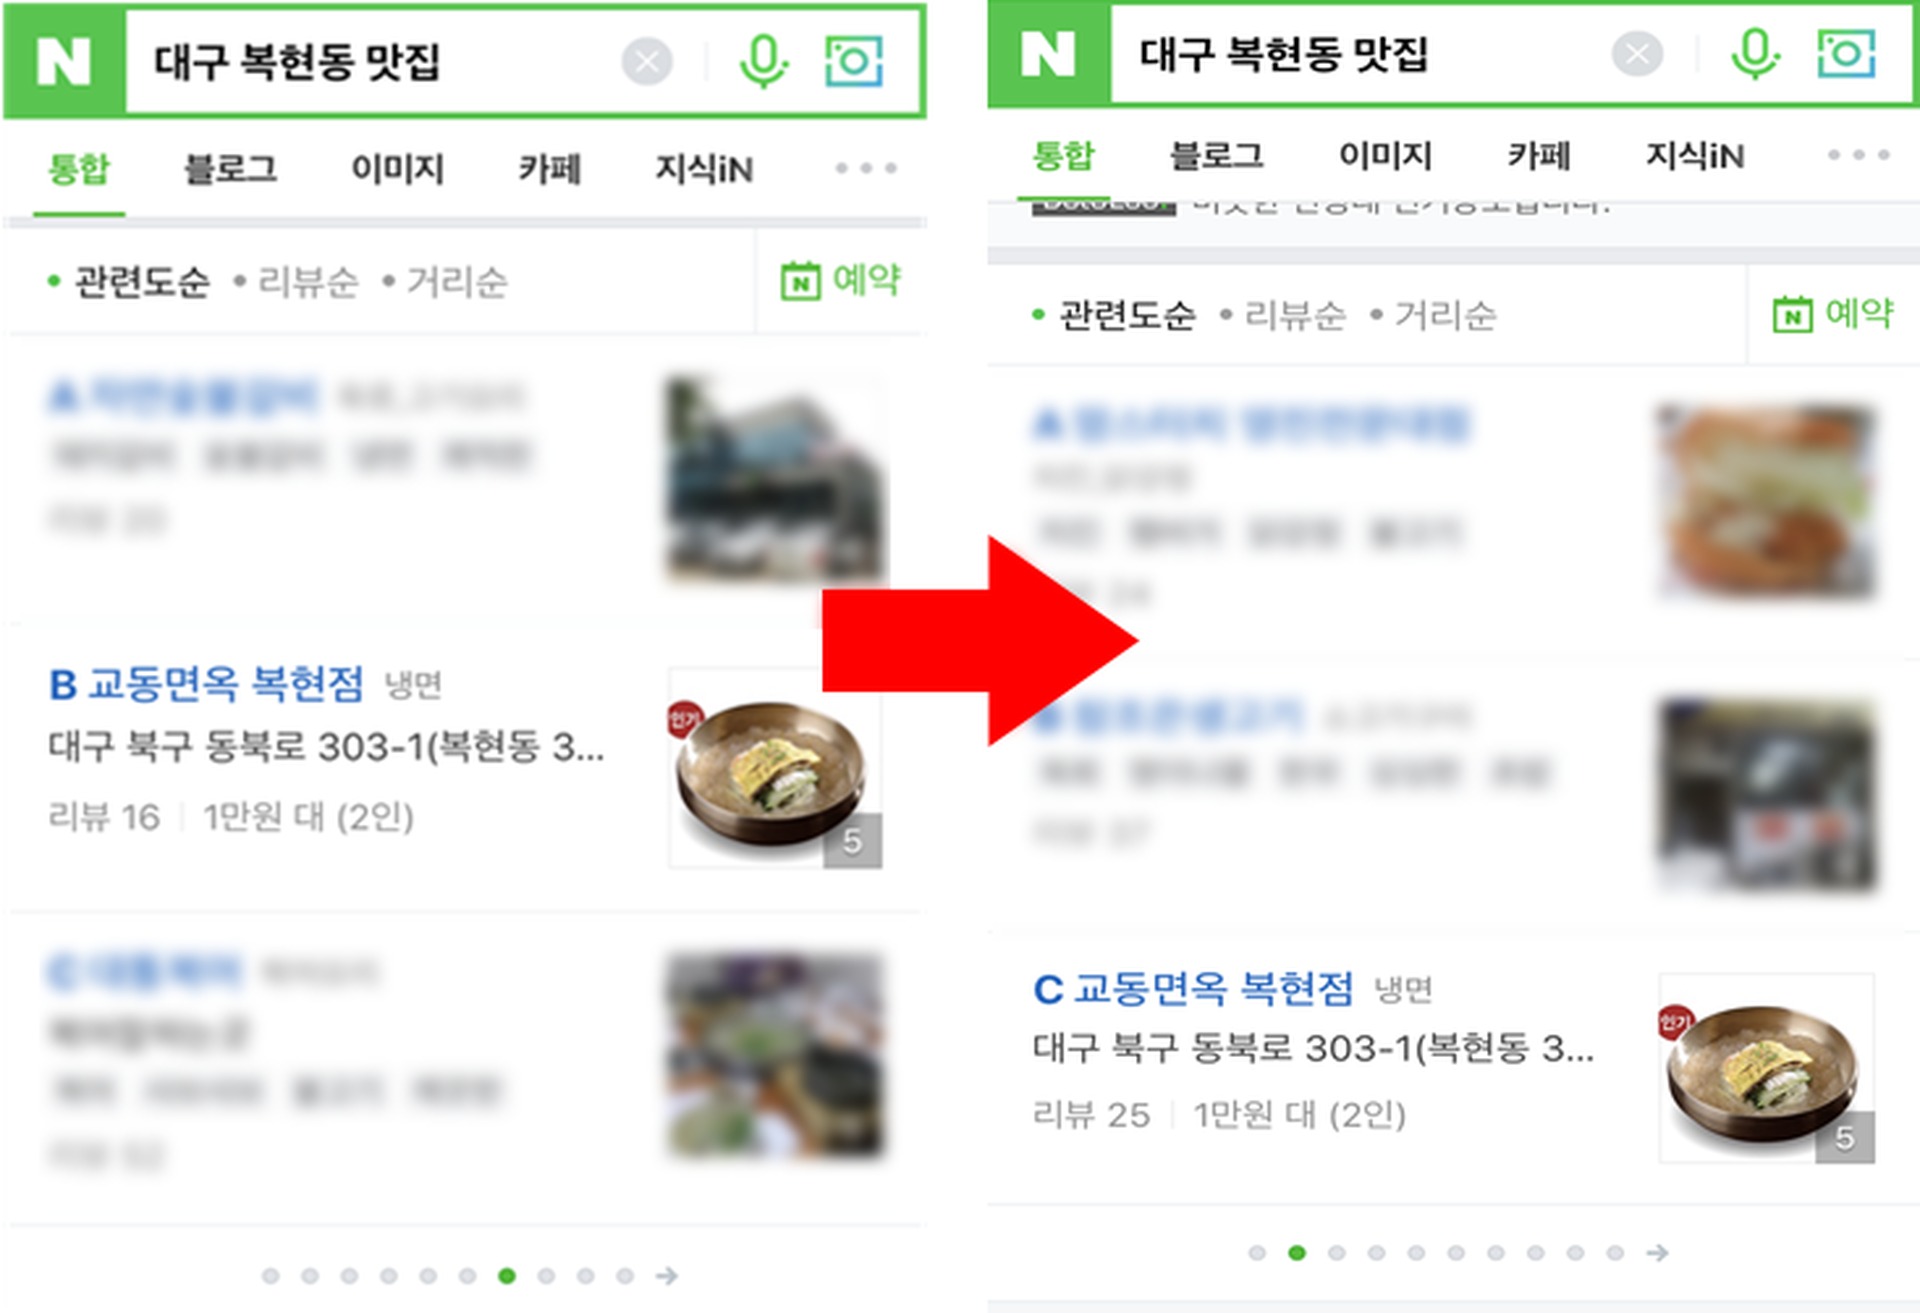Switch to 지식iN tab on right screen

tap(1695, 155)
